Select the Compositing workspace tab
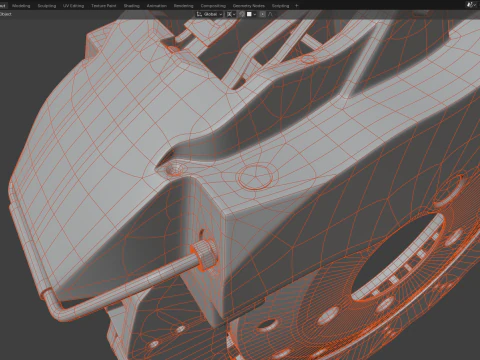The width and height of the screenshot is (480, 360). pyautogui.click(x=213, y=6)
